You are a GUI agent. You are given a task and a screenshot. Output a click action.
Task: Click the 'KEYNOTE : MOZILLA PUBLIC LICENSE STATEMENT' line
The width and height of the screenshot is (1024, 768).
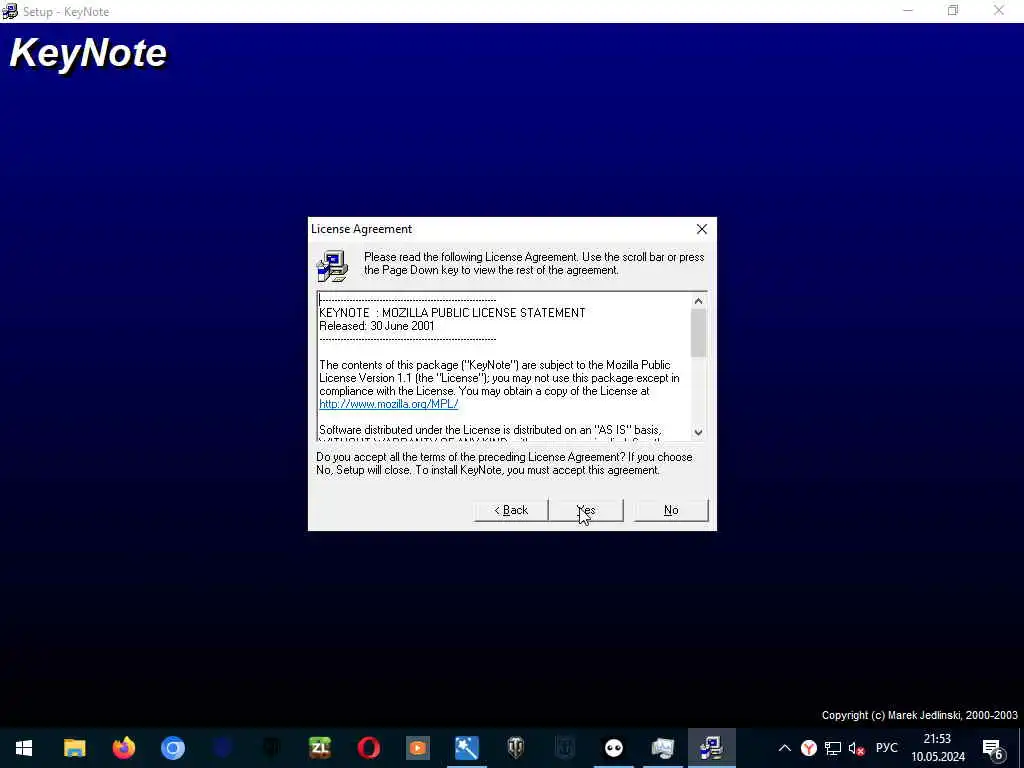coord(452,313)
